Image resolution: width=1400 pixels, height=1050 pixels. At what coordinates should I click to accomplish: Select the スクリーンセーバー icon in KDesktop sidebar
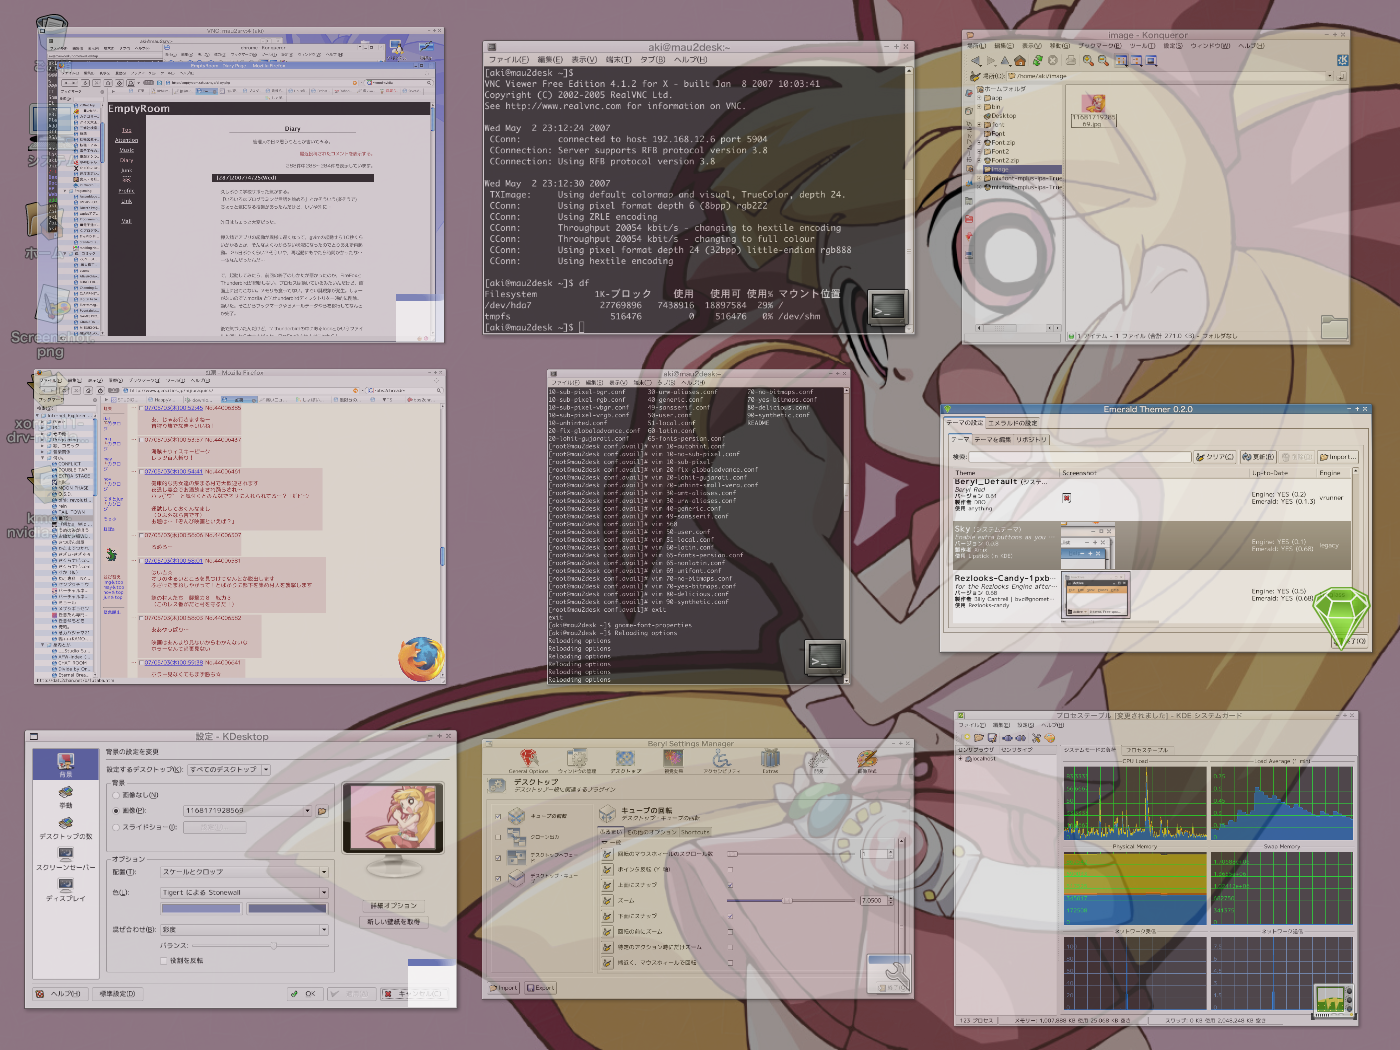point(65,858)
